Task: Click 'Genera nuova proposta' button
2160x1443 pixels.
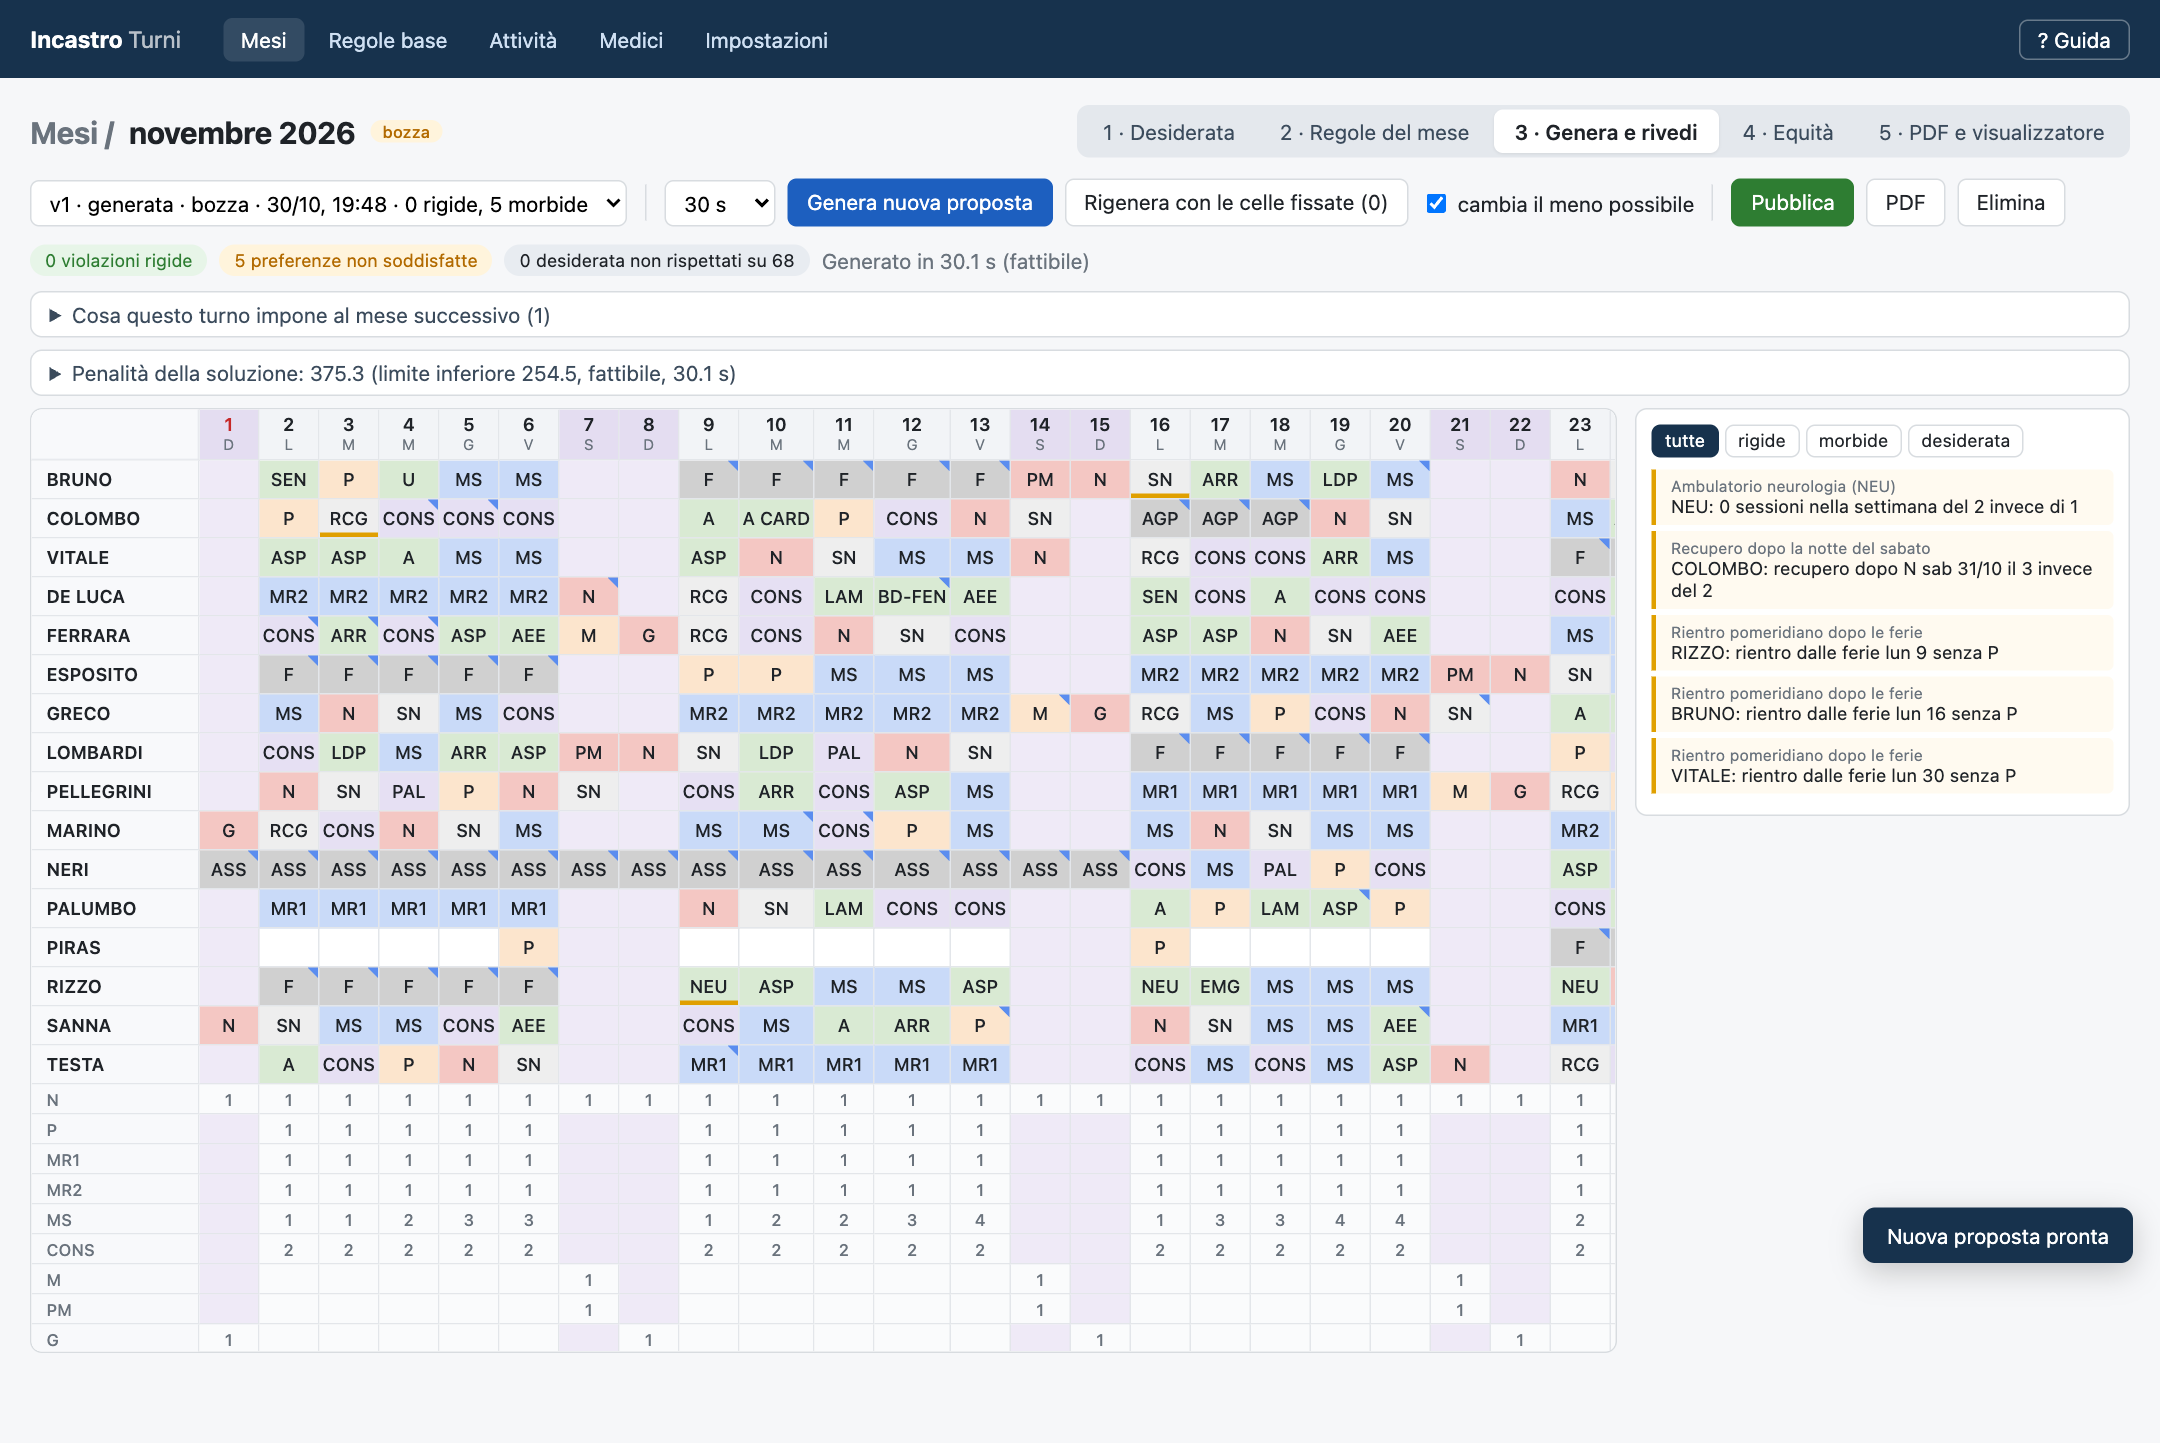Action: pos(920,203)
